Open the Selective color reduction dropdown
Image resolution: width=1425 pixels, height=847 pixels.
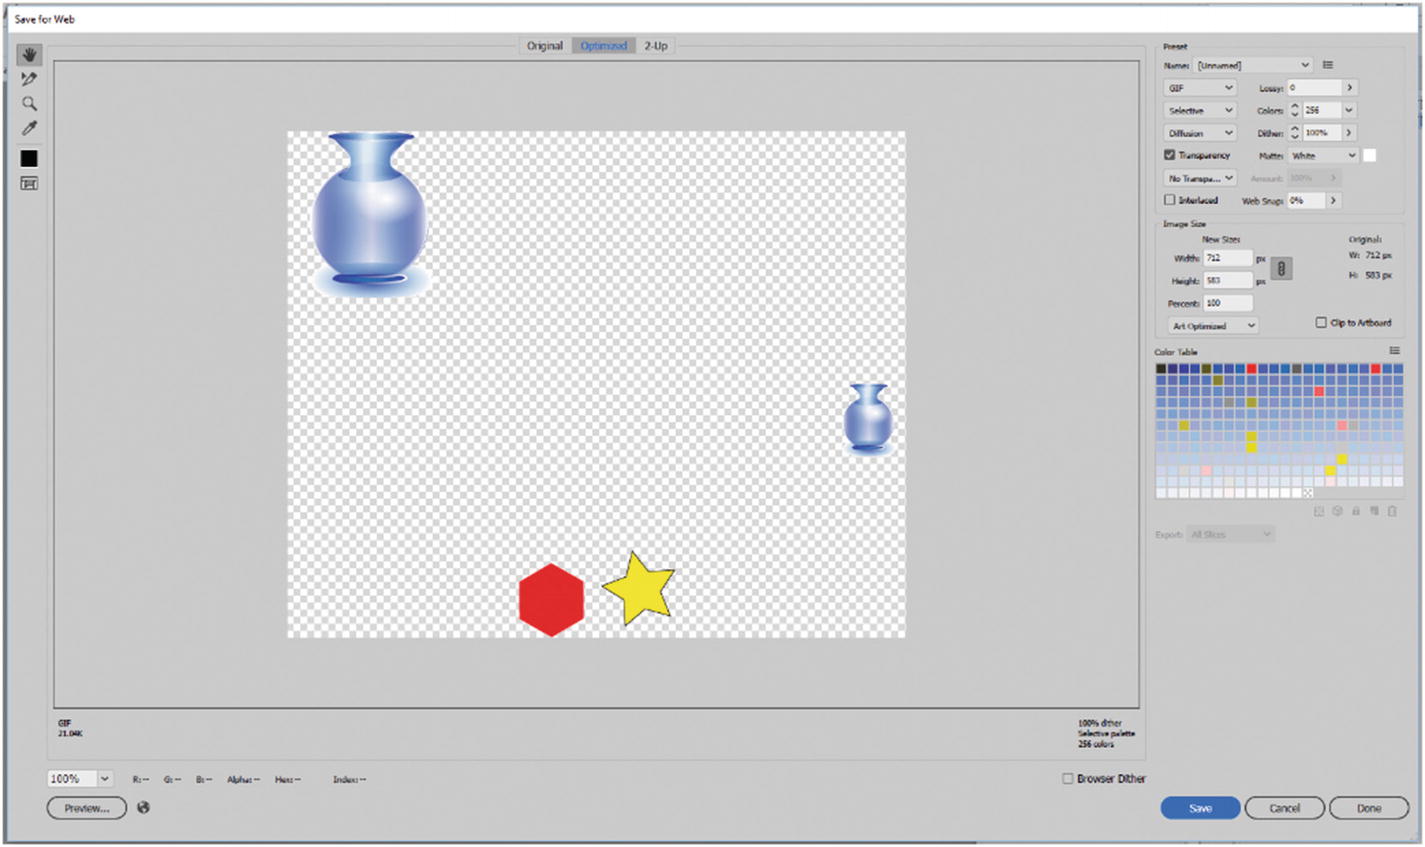click(x=1200, y=110)
